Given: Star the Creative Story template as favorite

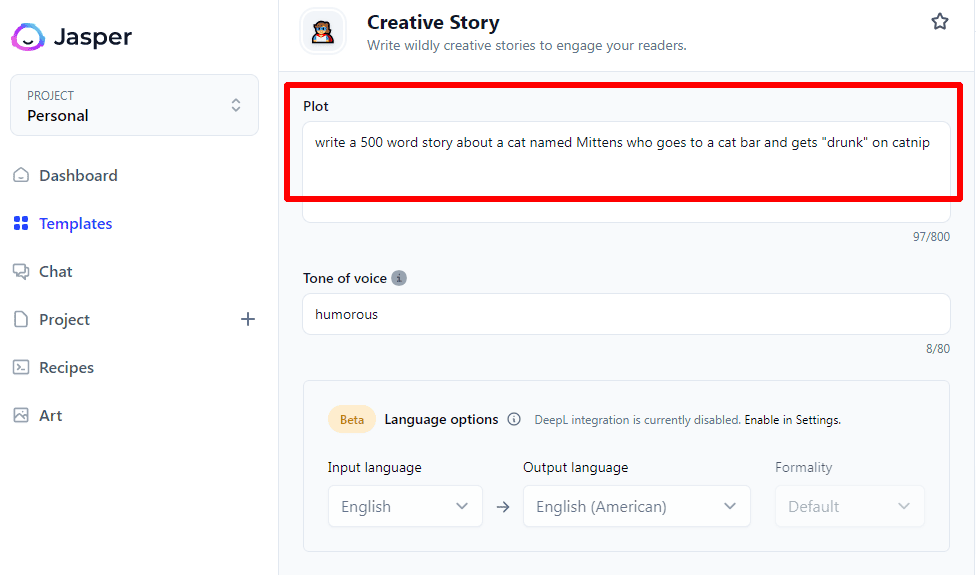Looking at the screenshot, I should click(939, 21).
